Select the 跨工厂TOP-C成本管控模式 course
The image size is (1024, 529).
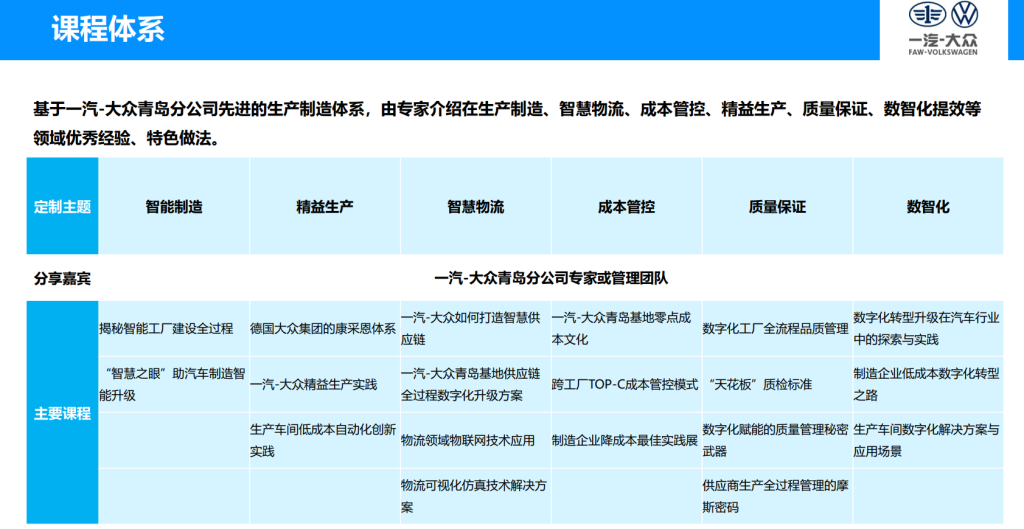(x=625, y=384)
